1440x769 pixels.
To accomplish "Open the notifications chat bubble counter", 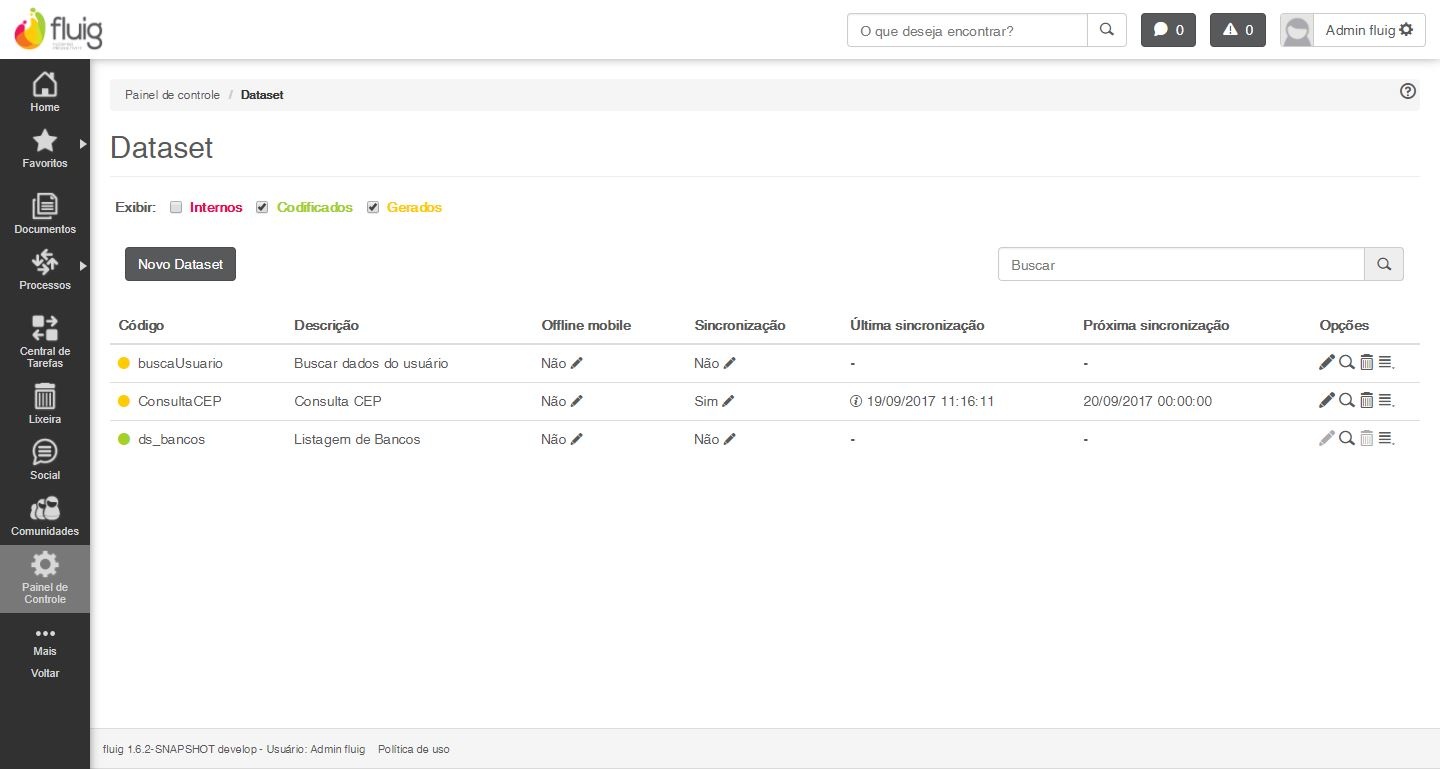I will pos(1168,30).
